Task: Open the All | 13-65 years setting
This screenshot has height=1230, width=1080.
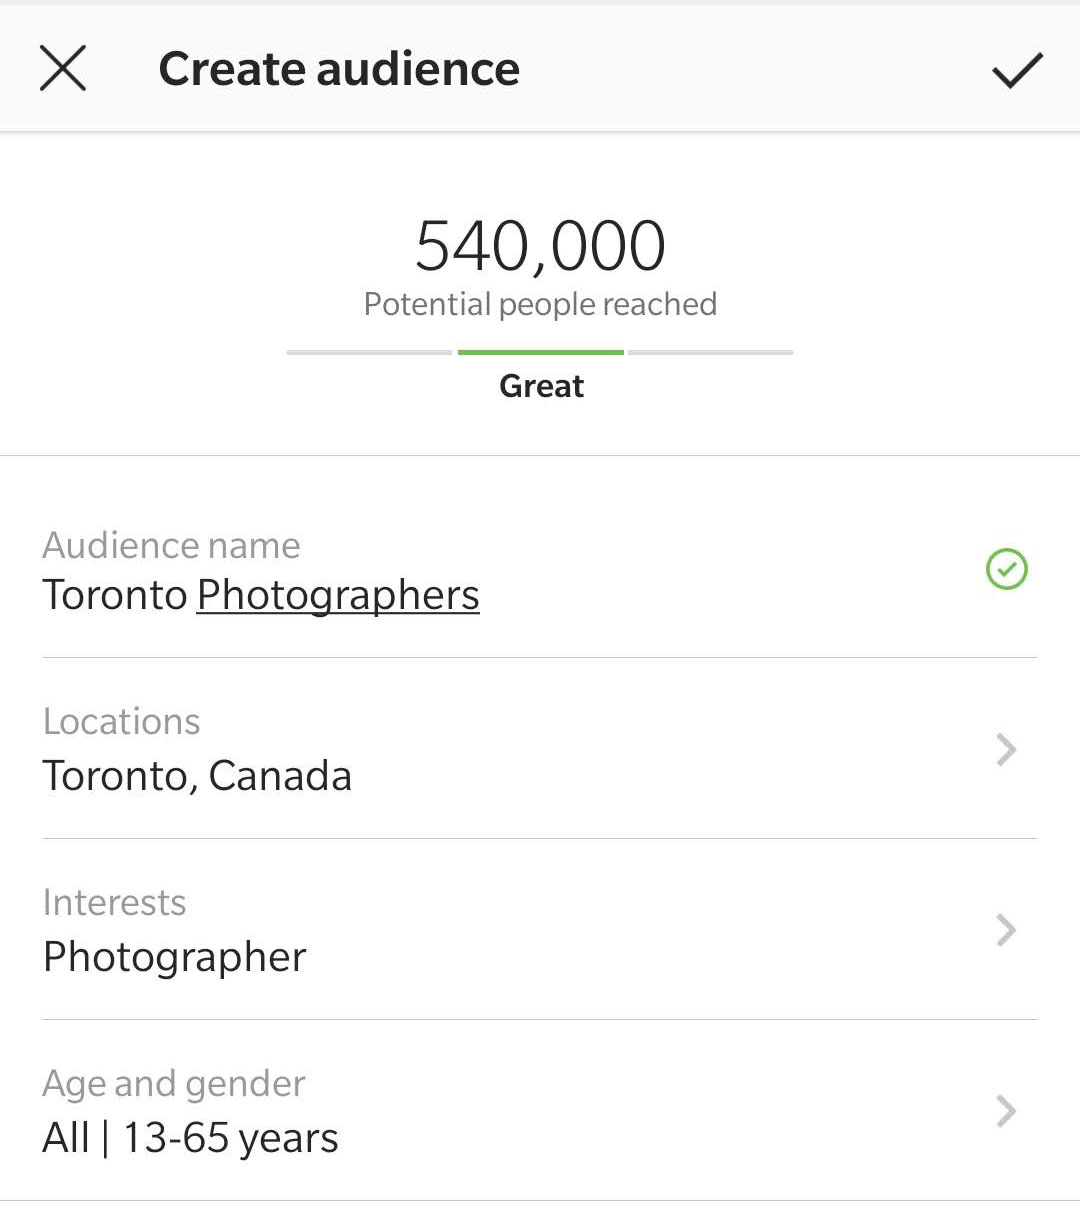Action: click(190, 1138)
